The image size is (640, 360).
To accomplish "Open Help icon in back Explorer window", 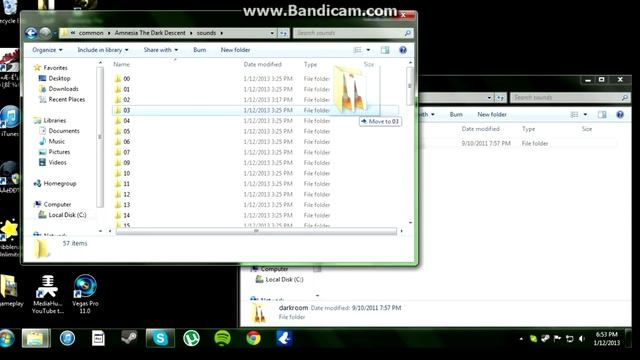I will (x=620, y=115).
